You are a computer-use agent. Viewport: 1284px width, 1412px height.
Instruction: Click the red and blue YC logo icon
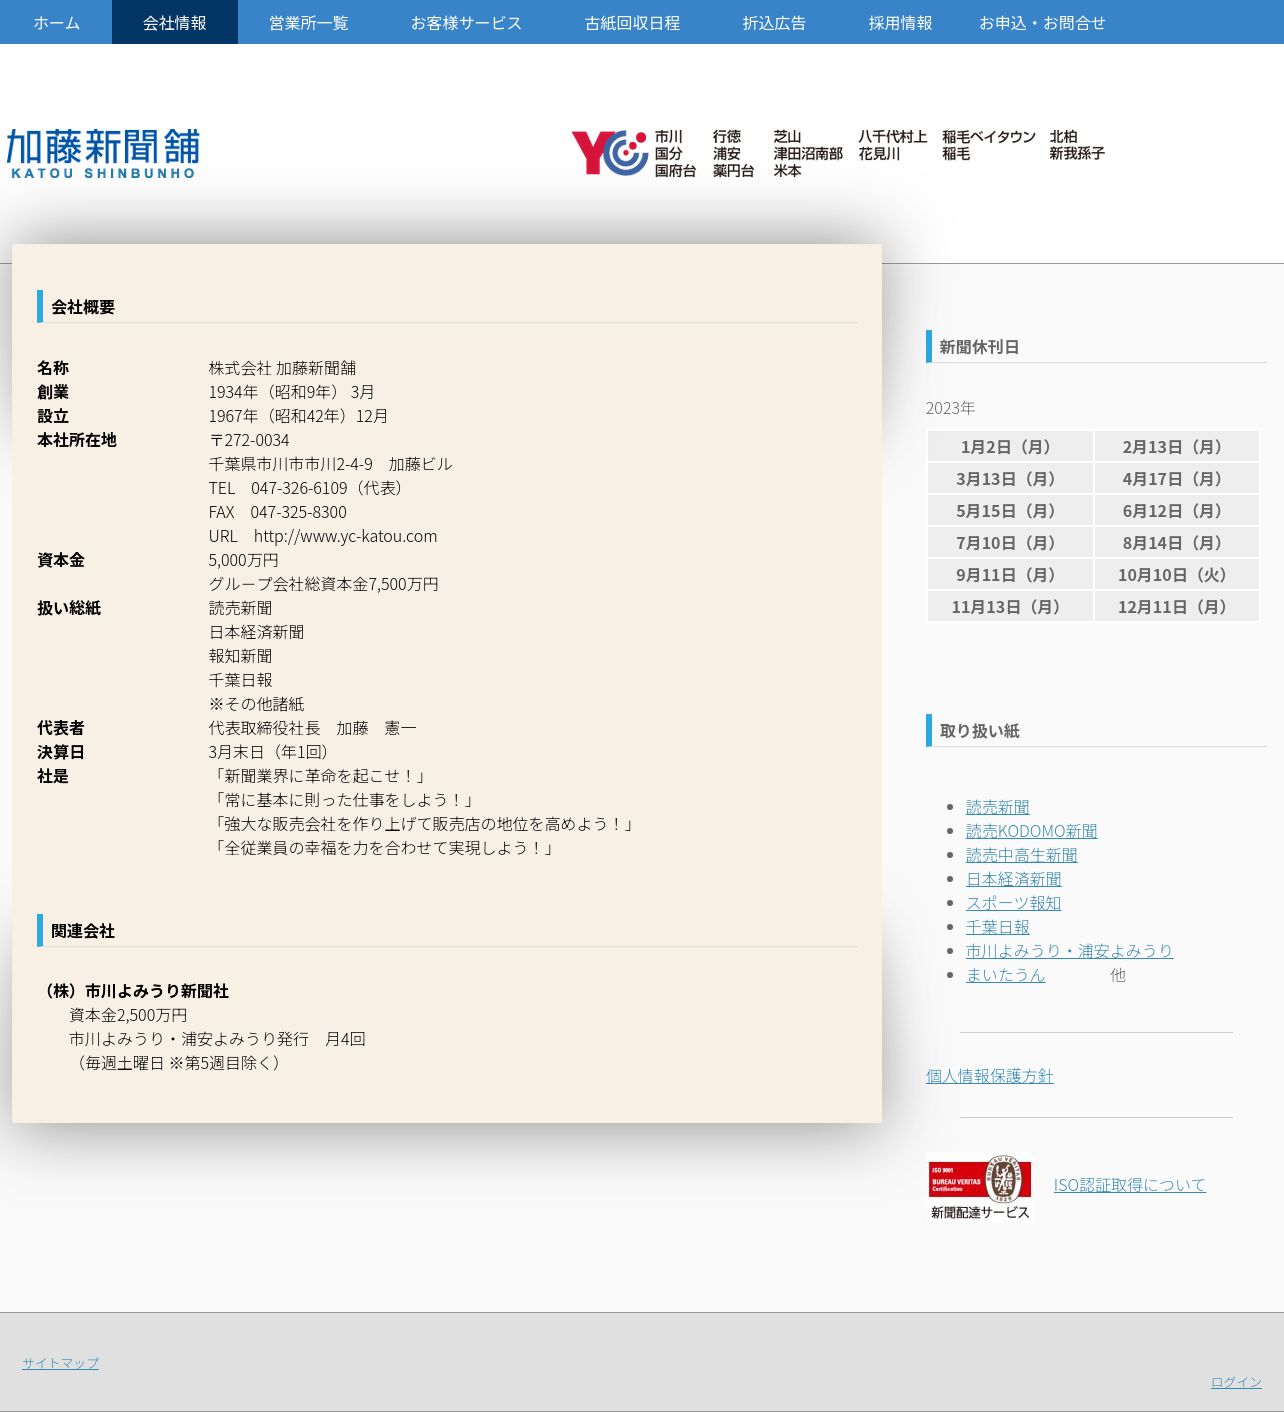point(610,153)
